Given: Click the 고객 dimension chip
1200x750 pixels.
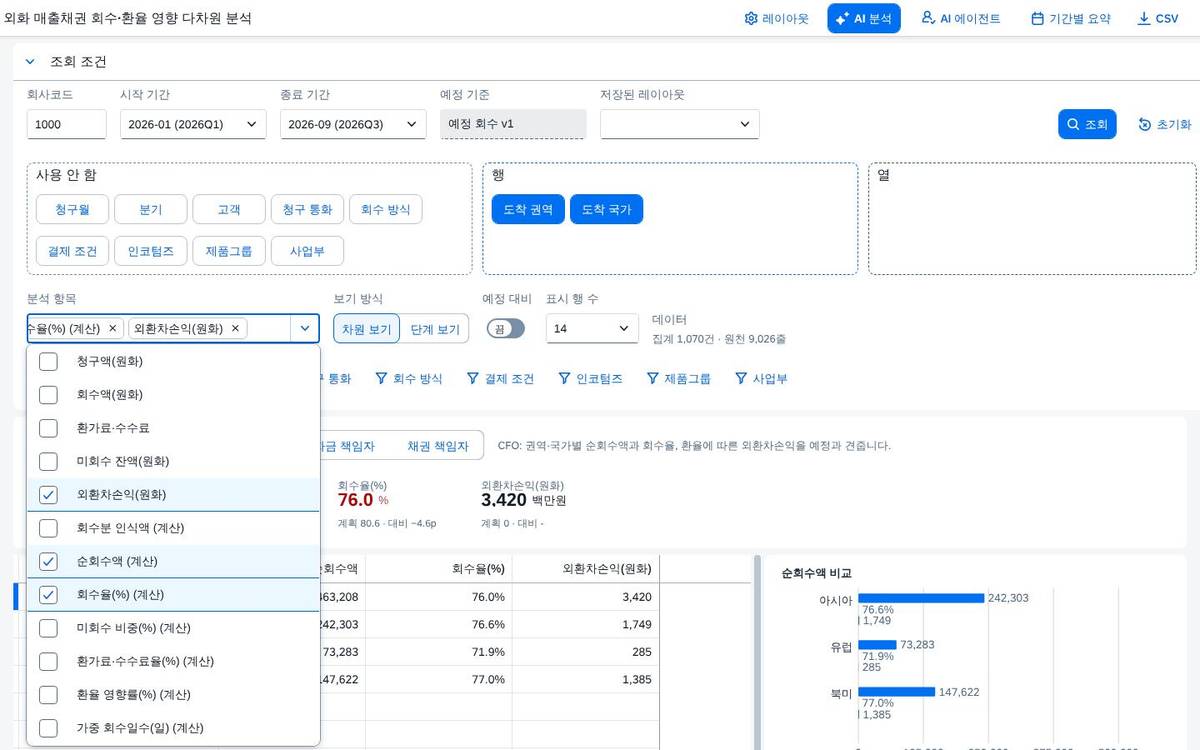Looking at the screenshot, I should click(x=229, y=210).
